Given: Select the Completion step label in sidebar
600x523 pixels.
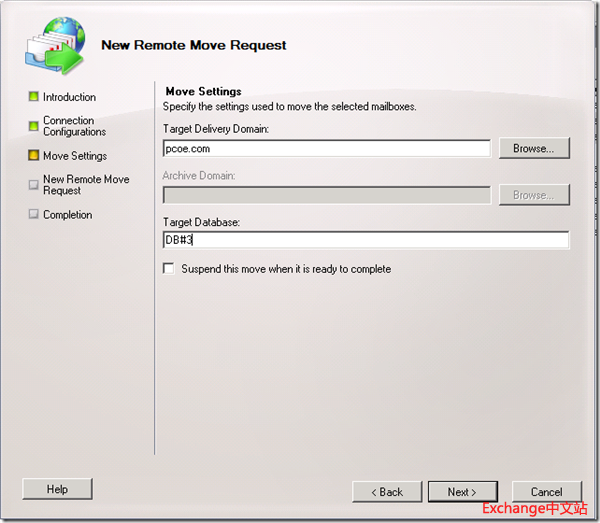Looking at the screenshot, I should tap(67, 215).
